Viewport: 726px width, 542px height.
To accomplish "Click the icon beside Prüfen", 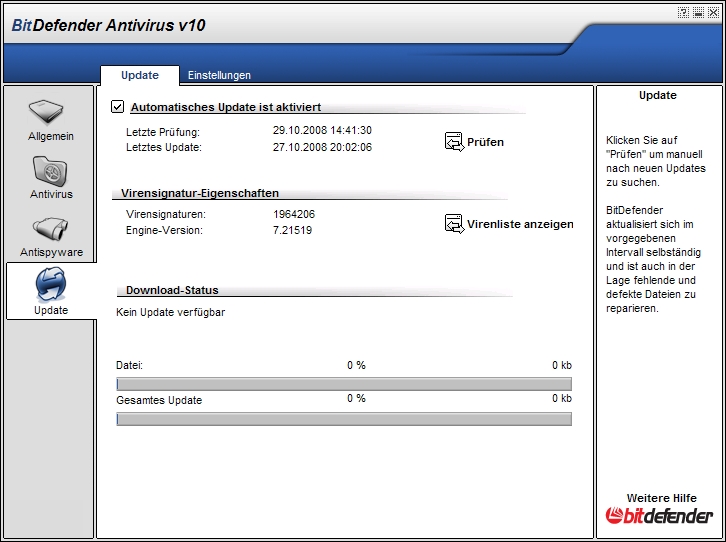I will [x=454, y=142].
